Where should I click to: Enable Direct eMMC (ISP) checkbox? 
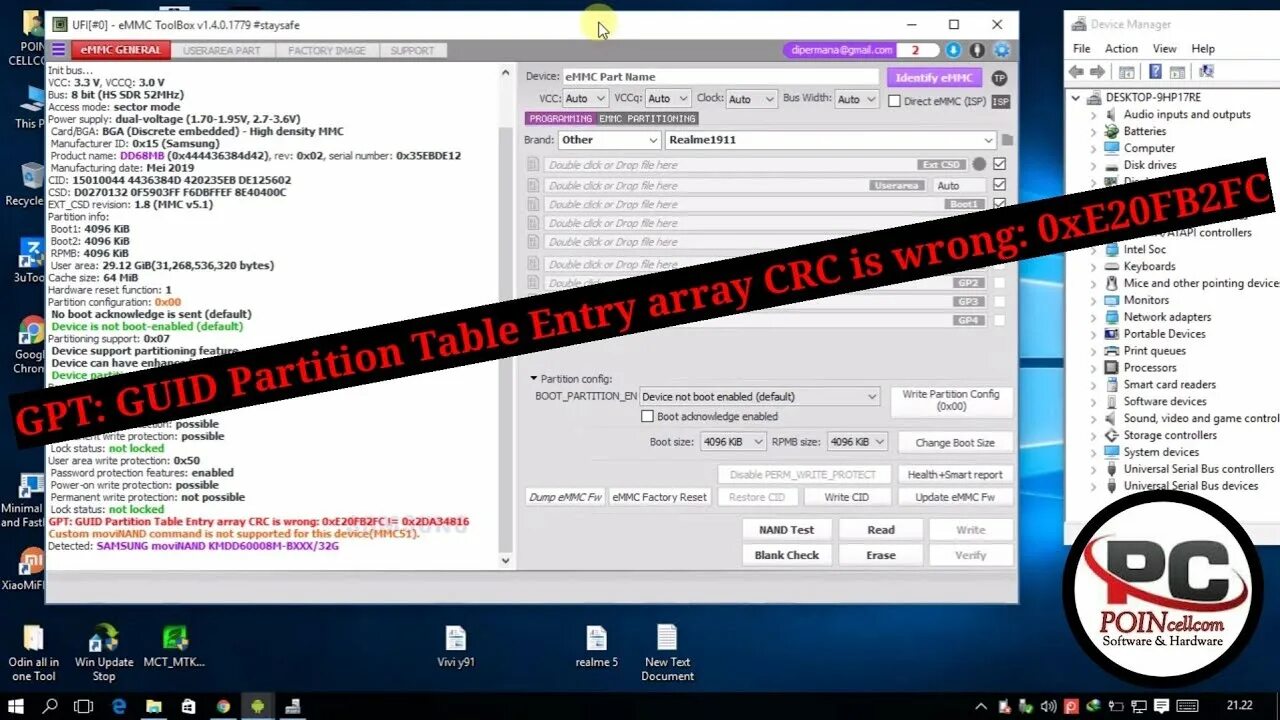[x=894, y=101]
